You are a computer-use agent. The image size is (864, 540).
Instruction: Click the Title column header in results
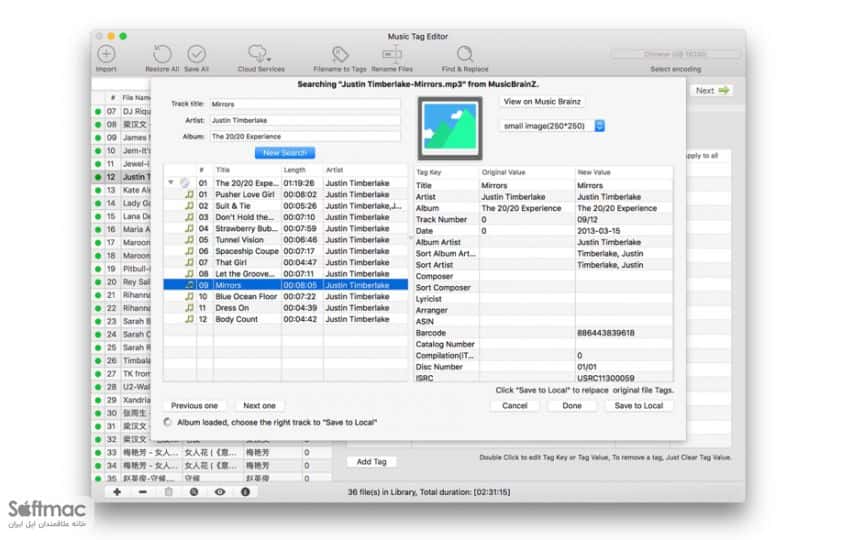coord(247,170)
